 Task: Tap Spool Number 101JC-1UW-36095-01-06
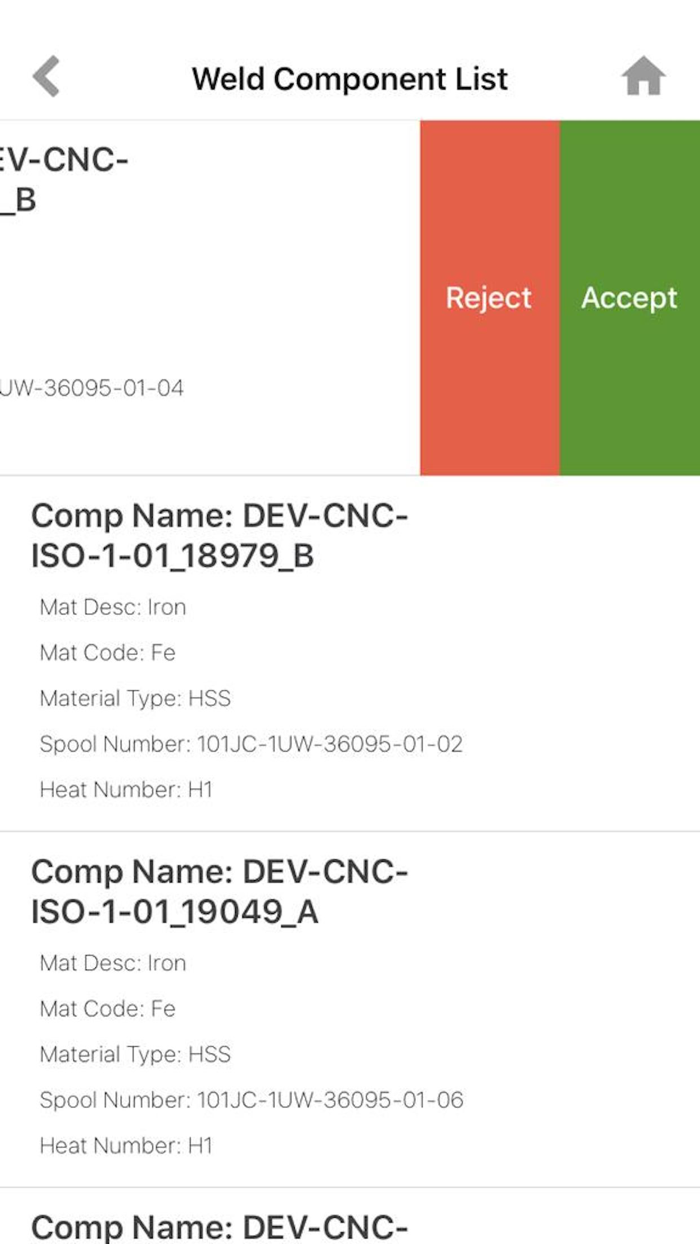pos(251,1100)
